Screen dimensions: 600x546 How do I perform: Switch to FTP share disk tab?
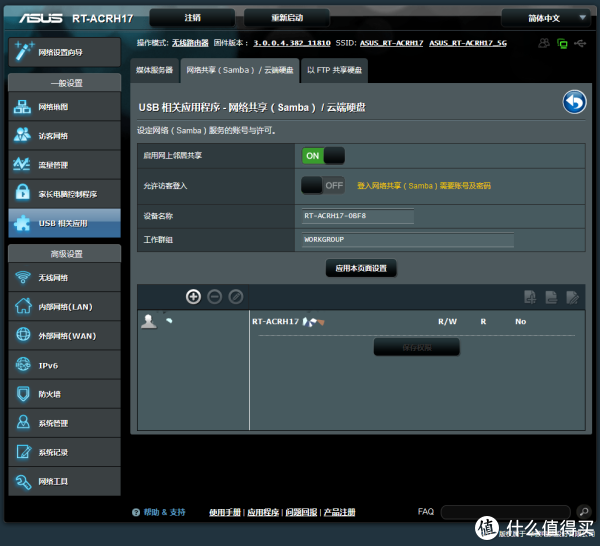tap(334, 70)
